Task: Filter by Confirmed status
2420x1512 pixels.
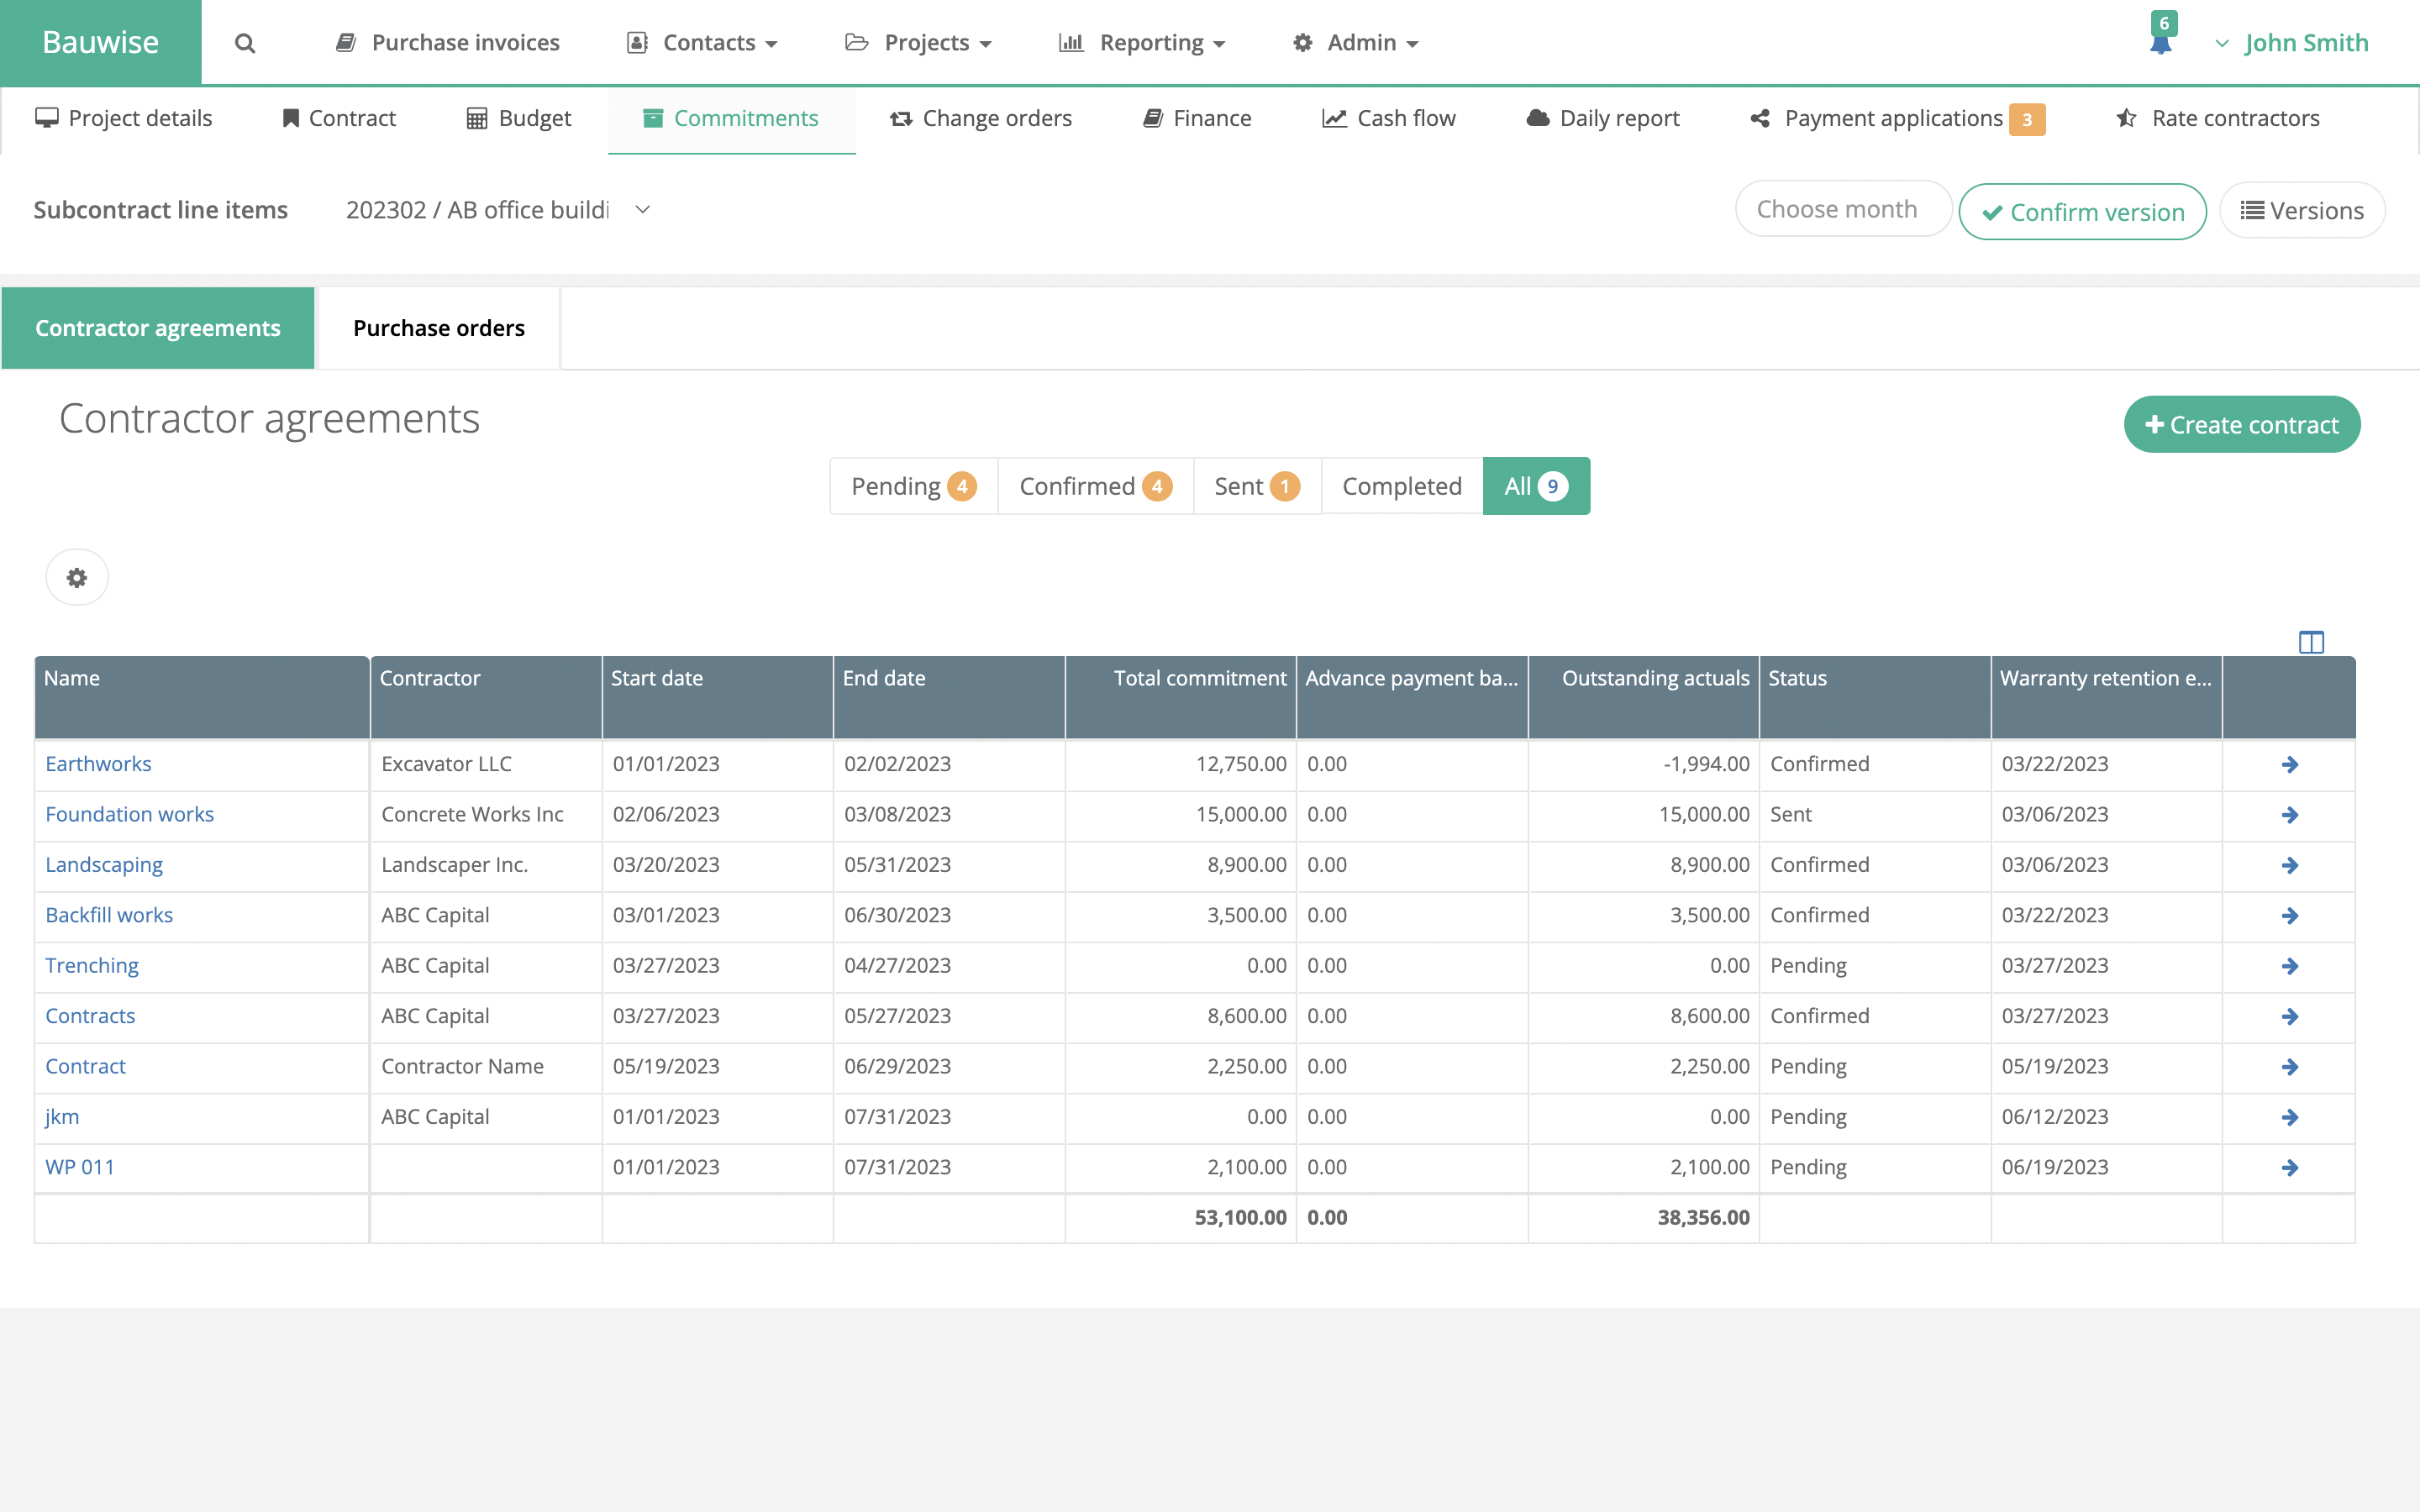Action: tap(1095, 486)
